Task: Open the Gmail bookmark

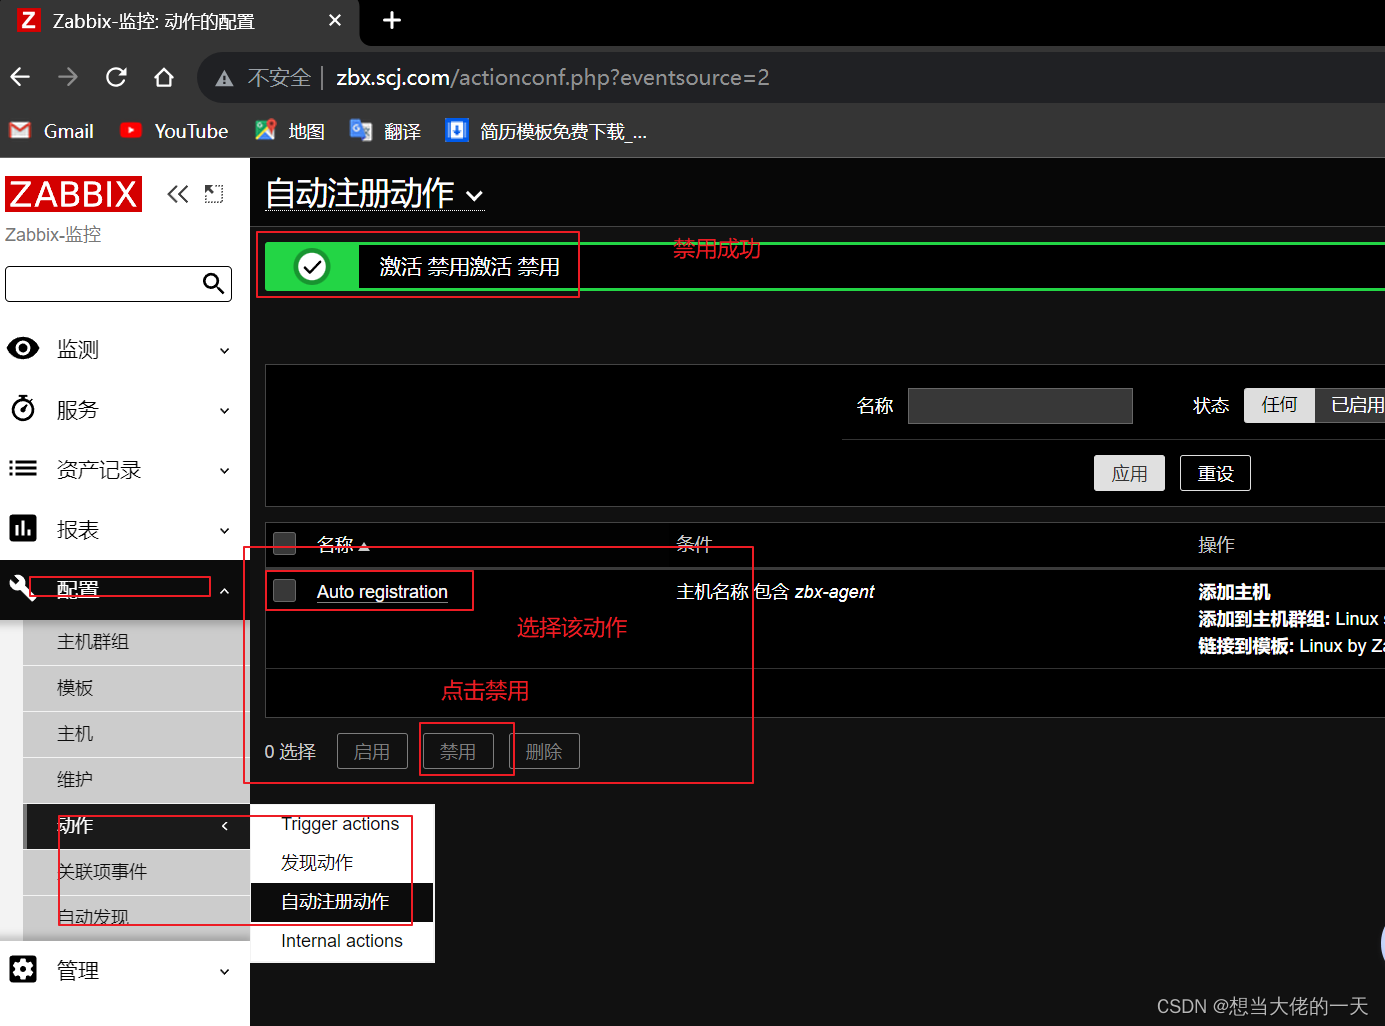Action: pyautogui.click(x=51, y=131)
